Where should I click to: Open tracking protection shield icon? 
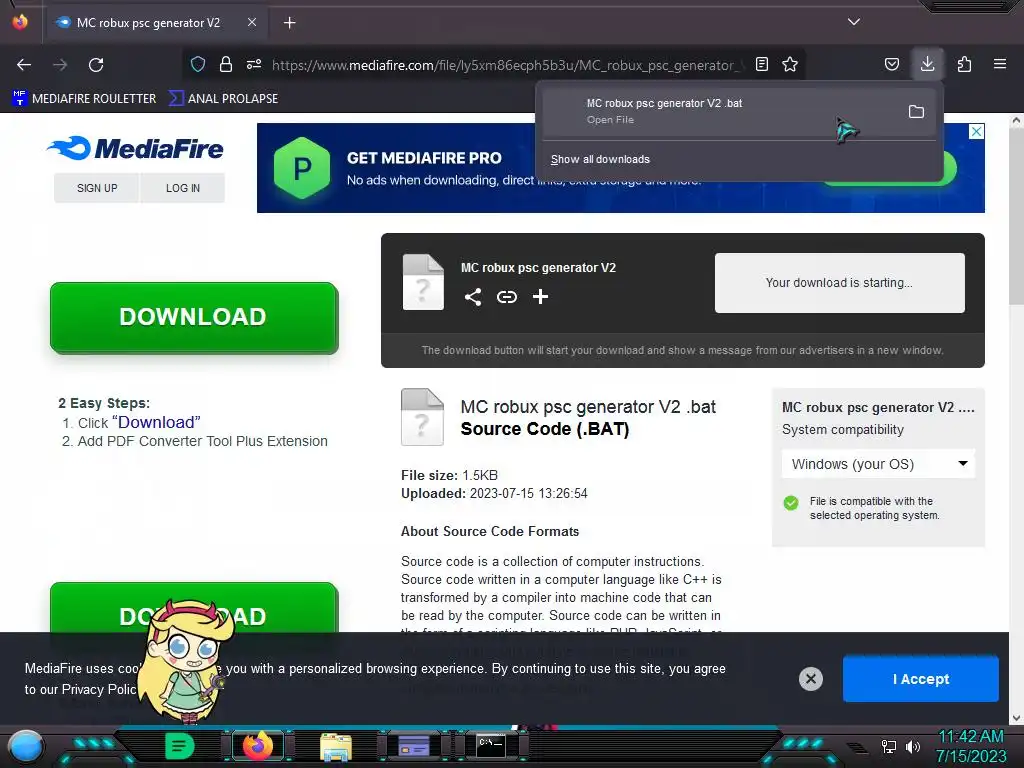(x=198, y=64)
